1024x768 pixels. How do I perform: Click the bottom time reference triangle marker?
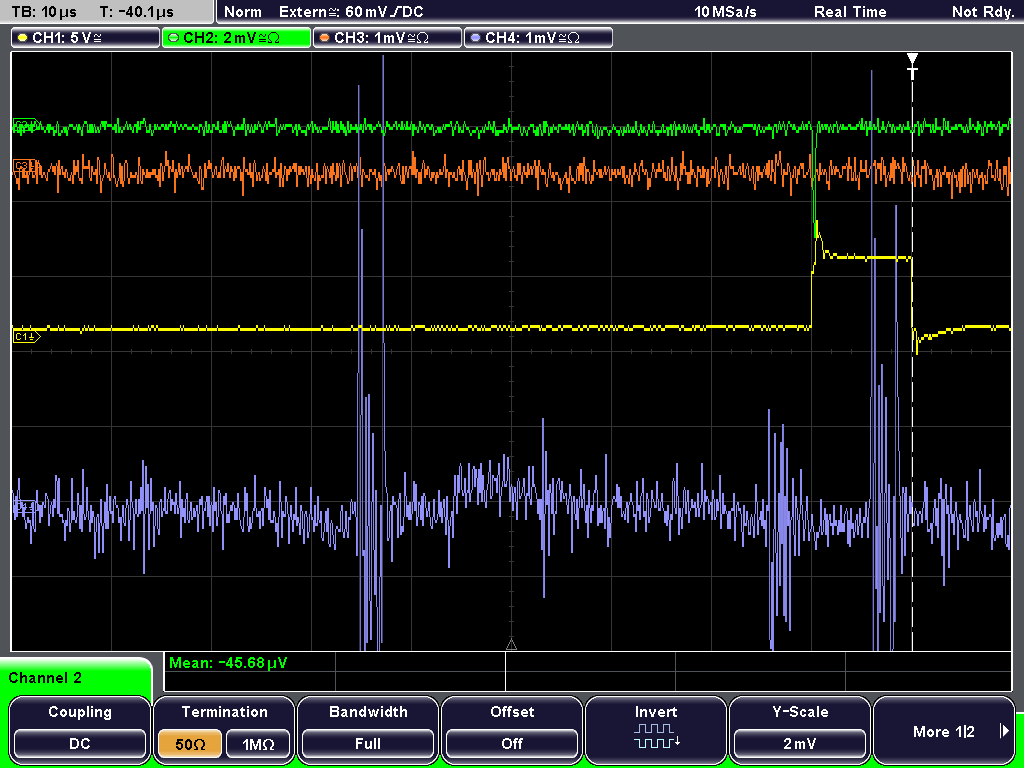[x=511, y=645]
